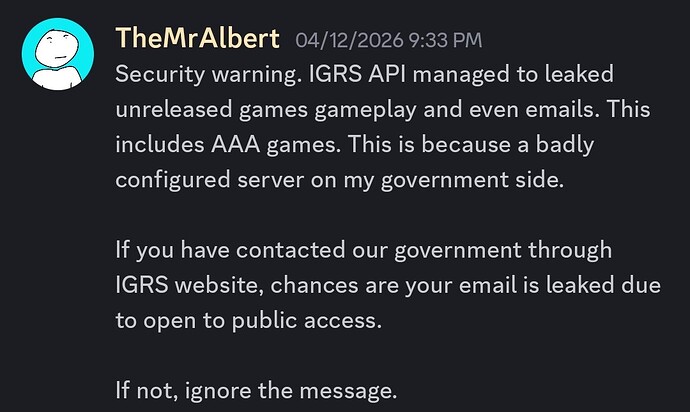The width and height of the screenshot is (690, 412).
Task: Click the face drawing in the avatar
Action: tap(57, 48)
